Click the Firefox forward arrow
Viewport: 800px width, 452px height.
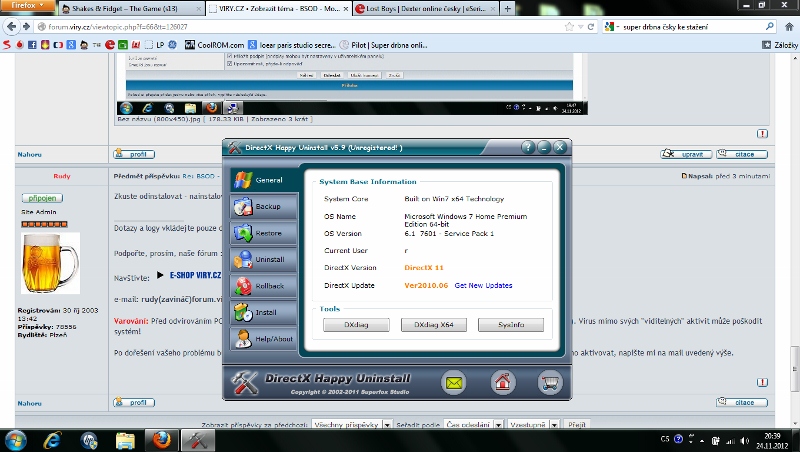point(27,27)
